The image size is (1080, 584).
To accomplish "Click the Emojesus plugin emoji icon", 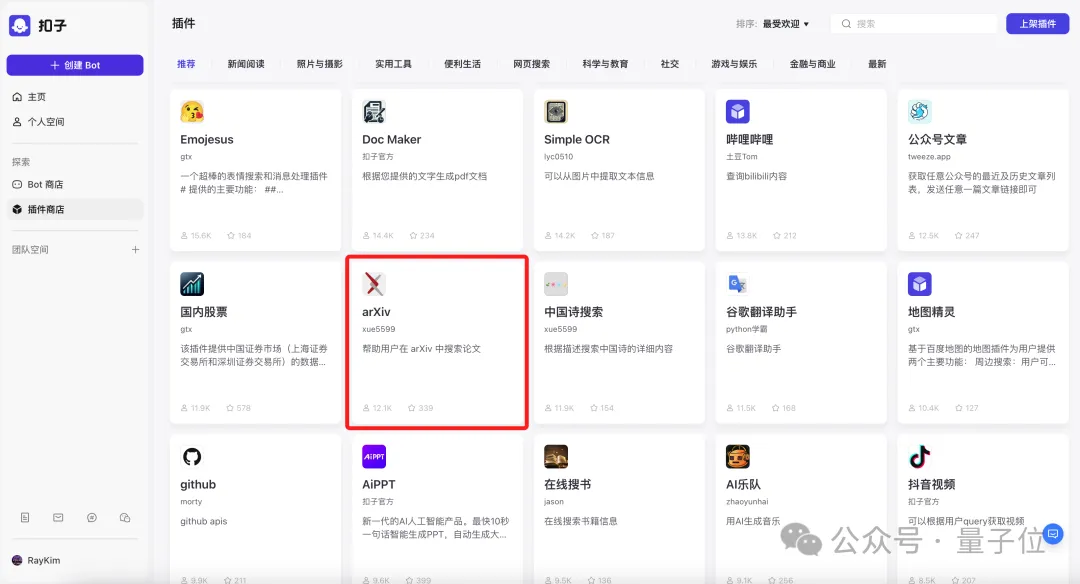I will (192, 112).
